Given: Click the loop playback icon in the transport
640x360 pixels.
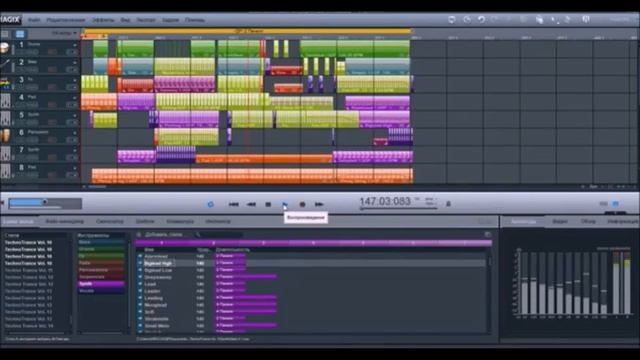Looking at the screenshot, I should [210, 204].
